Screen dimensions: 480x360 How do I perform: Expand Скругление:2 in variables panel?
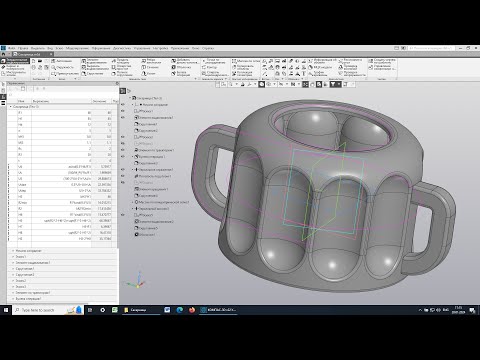pyautogui.click(x=13, y=275)
